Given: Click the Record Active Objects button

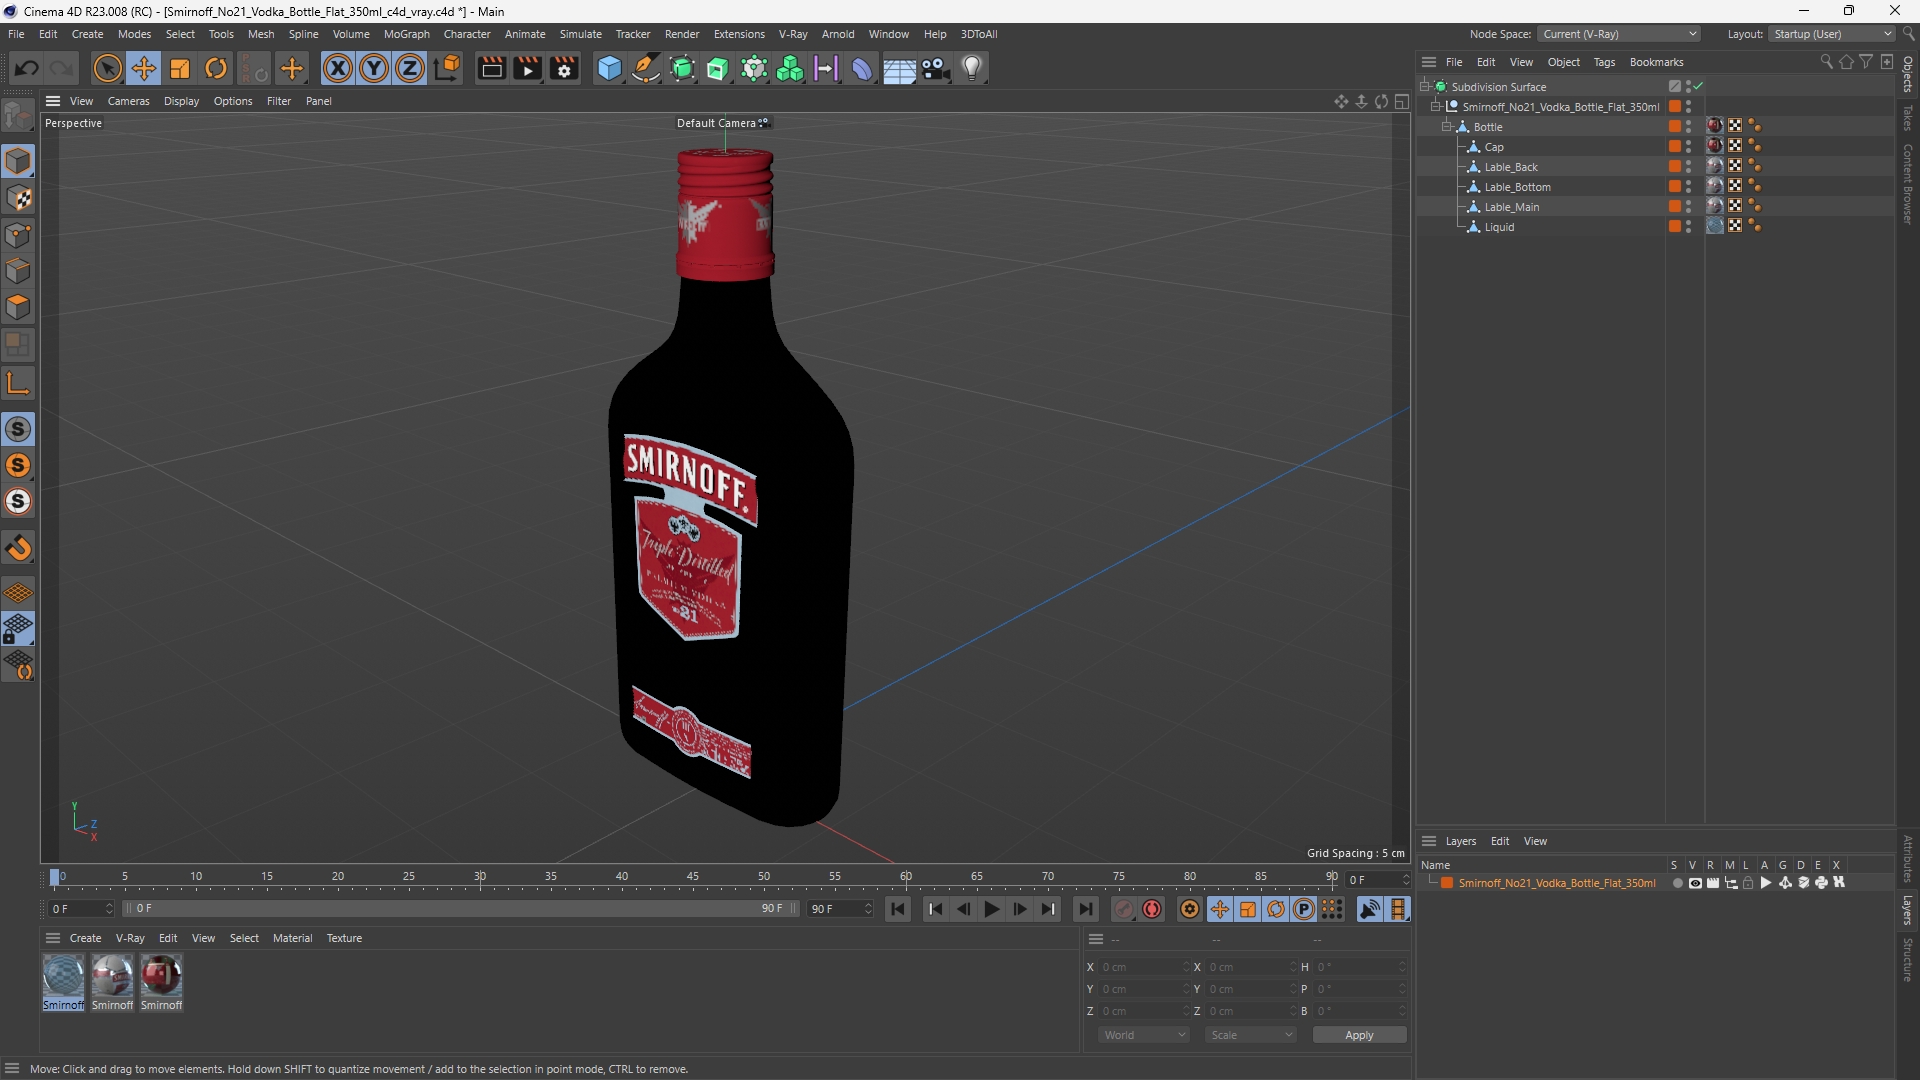Looking at the screenshot, I should [x=1124, y=909].
